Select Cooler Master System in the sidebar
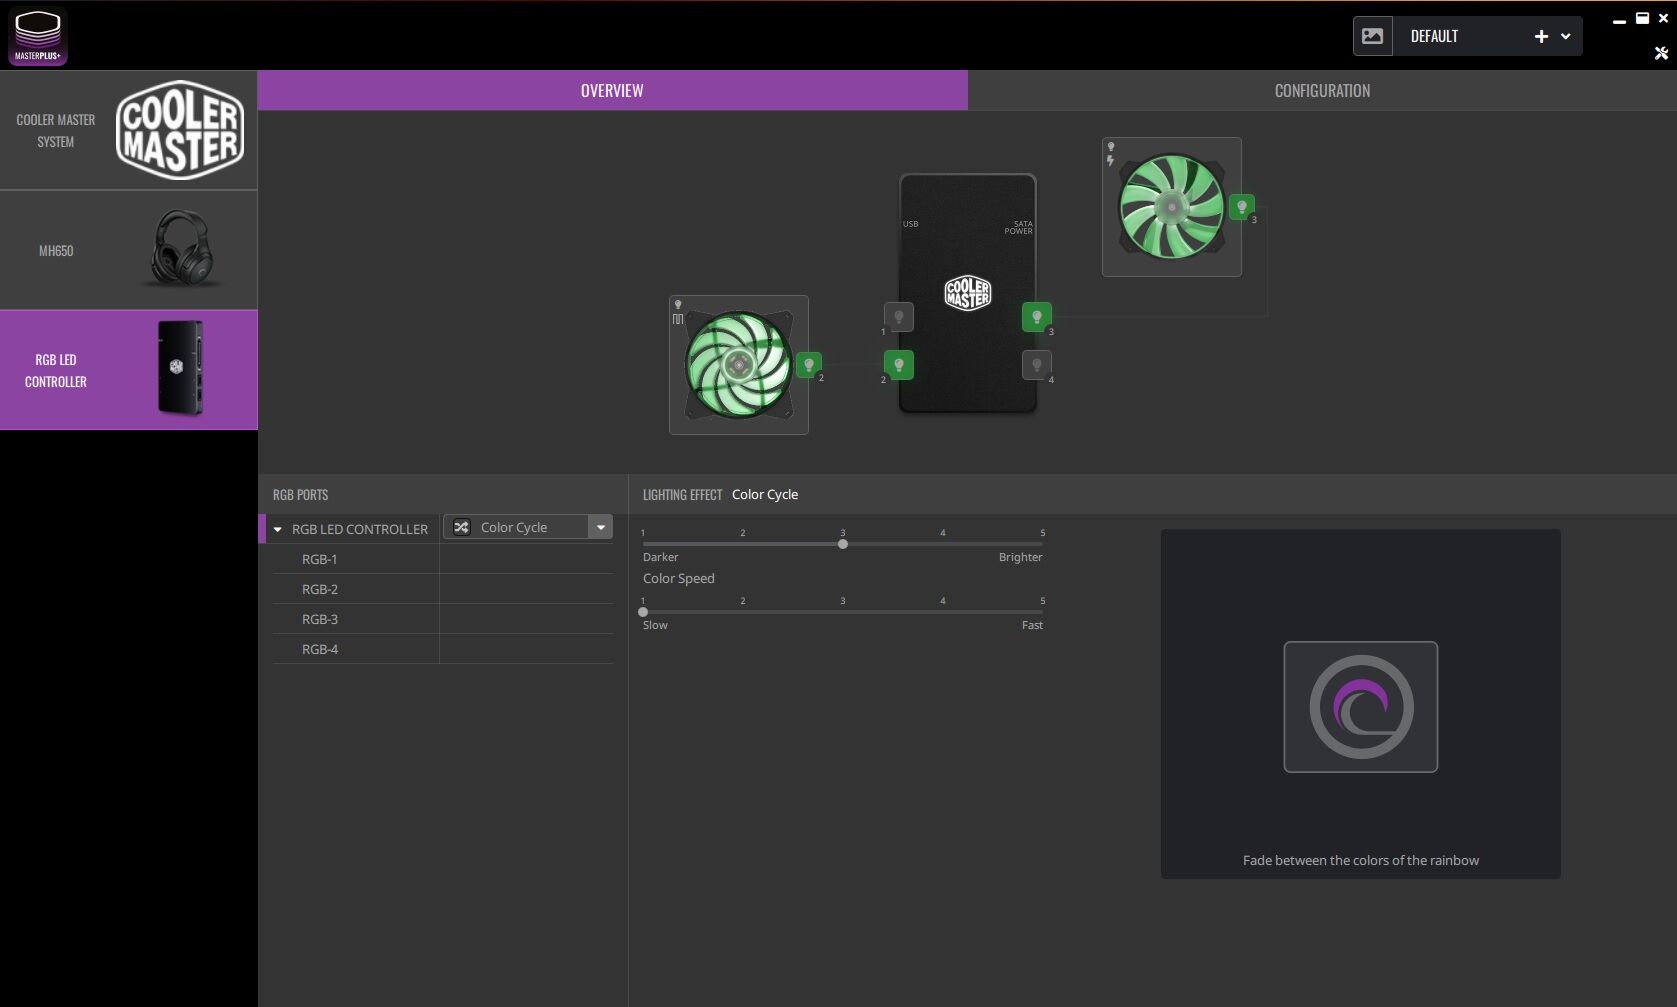 pyautogui.click(x=128, y=130)
